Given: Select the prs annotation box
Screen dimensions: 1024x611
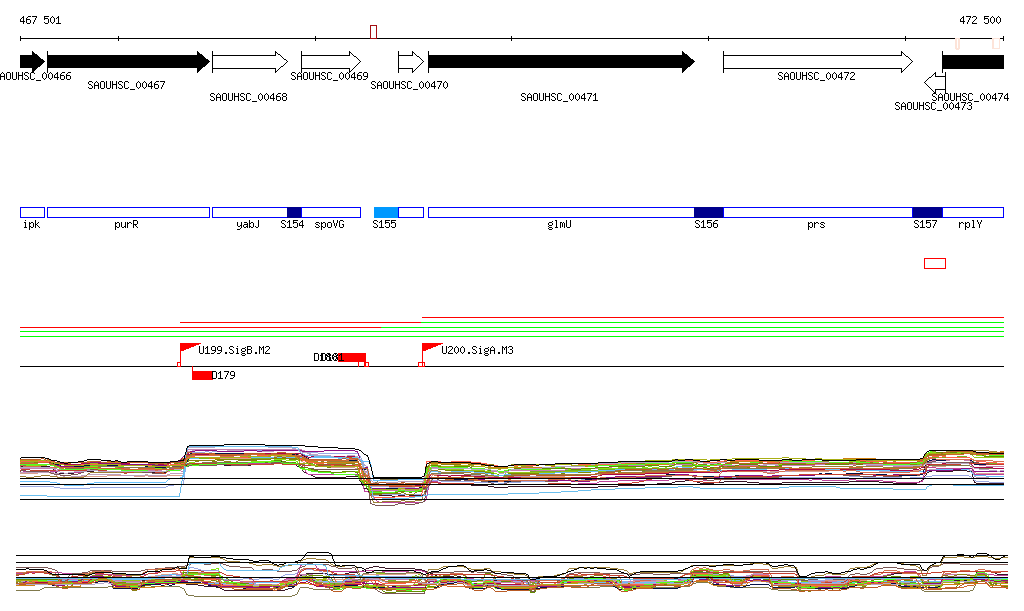Looking at the screenshot, I should coord(817,212).
